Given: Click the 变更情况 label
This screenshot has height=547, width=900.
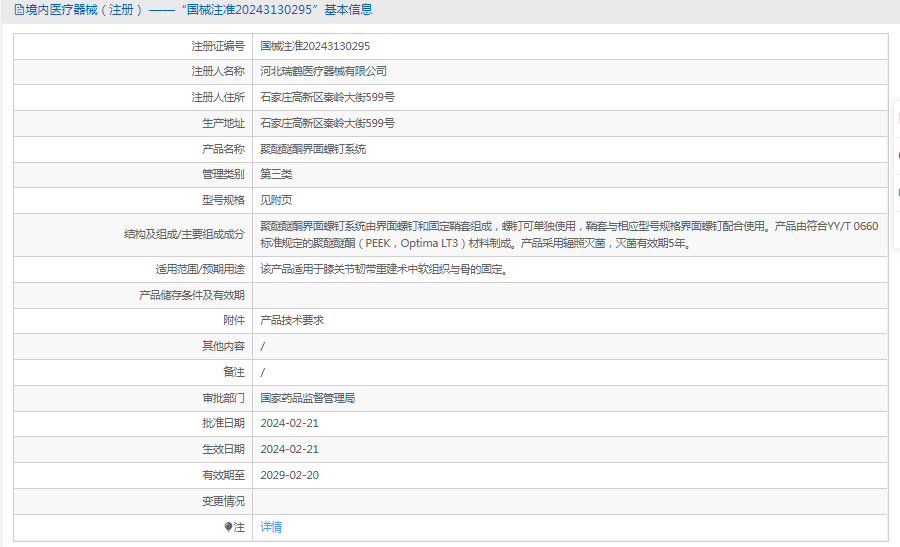Looking at the screenshot, I should point(223,501).
